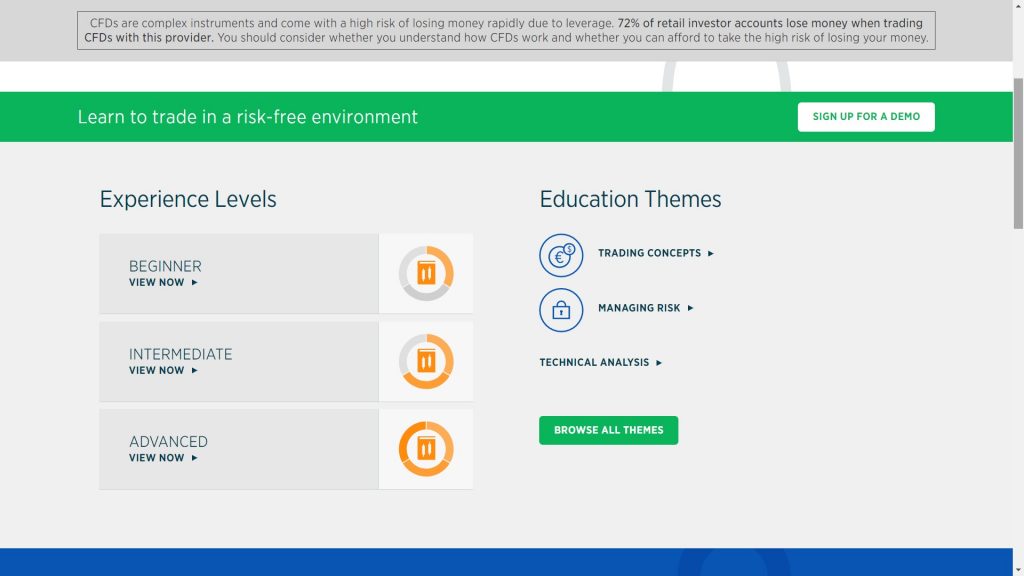Open the Trading Concepts theme link
Viewport: 1024px width, 576px height.
[x=649, y=253]
